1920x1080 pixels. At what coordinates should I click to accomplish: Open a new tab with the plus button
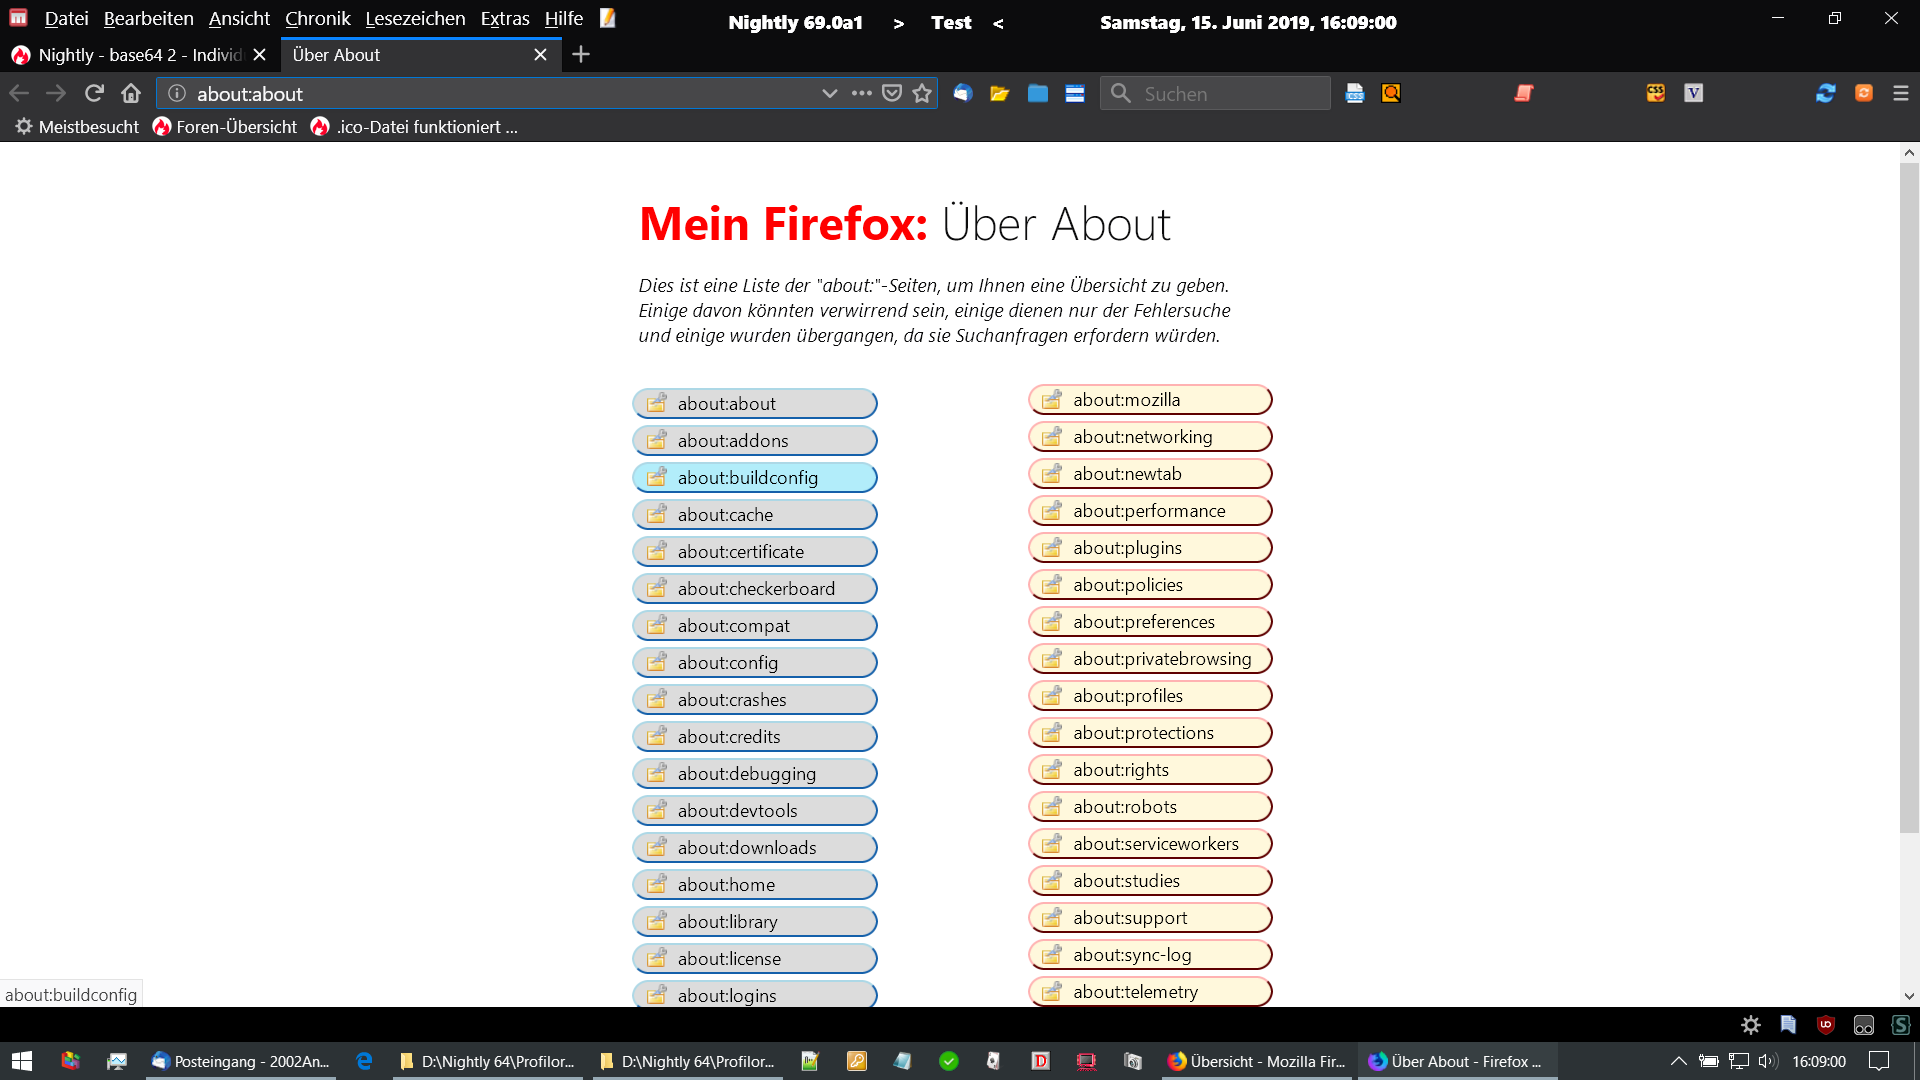(581, 55)
